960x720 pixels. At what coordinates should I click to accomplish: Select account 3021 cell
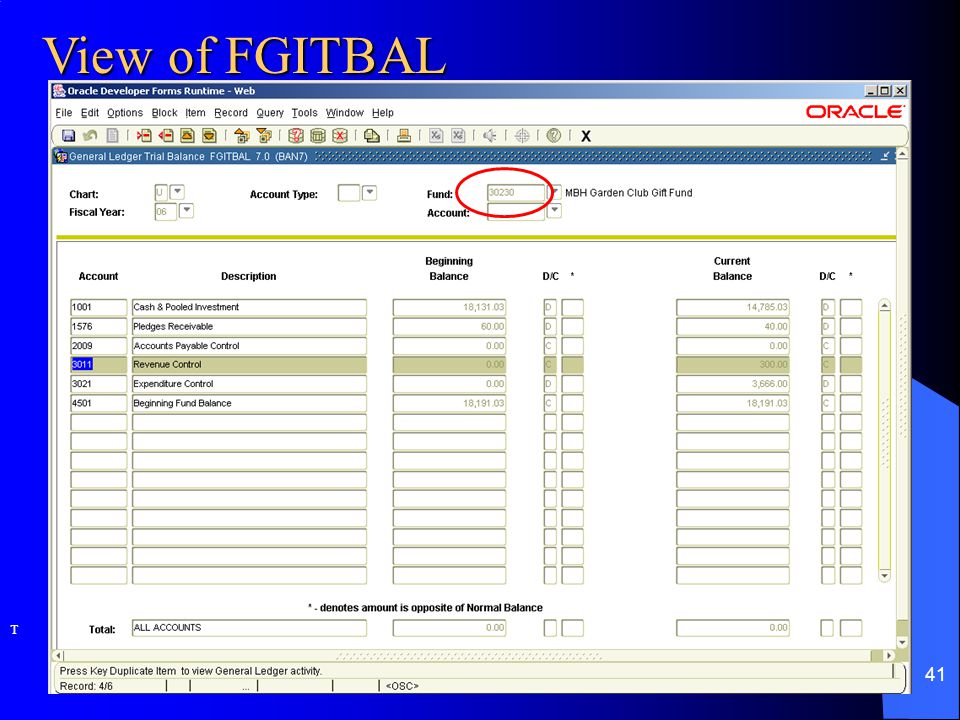(x=99, y=384)
